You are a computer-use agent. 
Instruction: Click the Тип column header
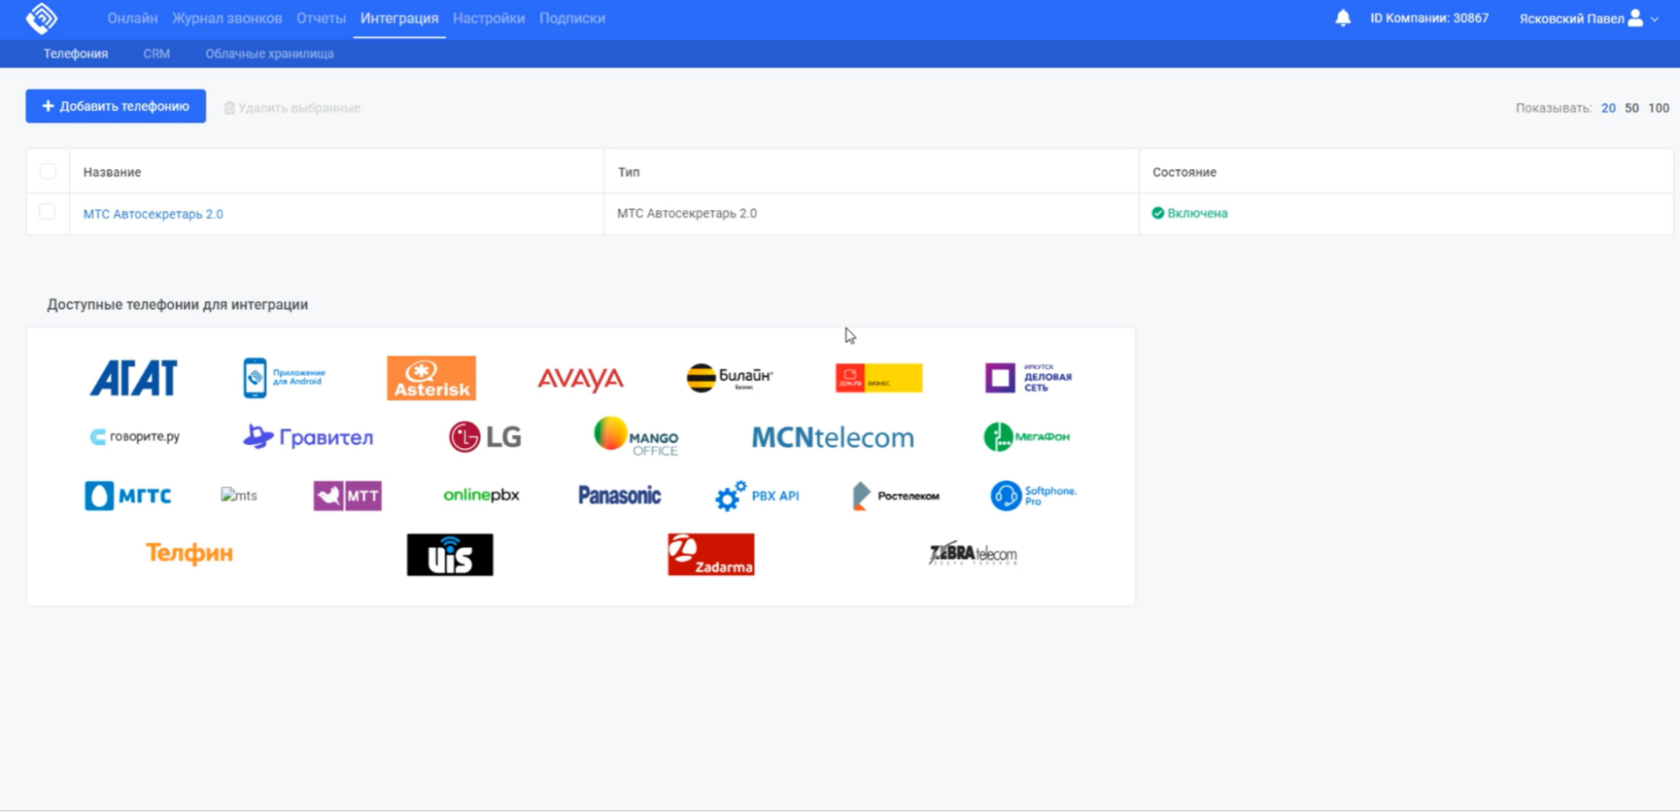click(x=628, y=172)
